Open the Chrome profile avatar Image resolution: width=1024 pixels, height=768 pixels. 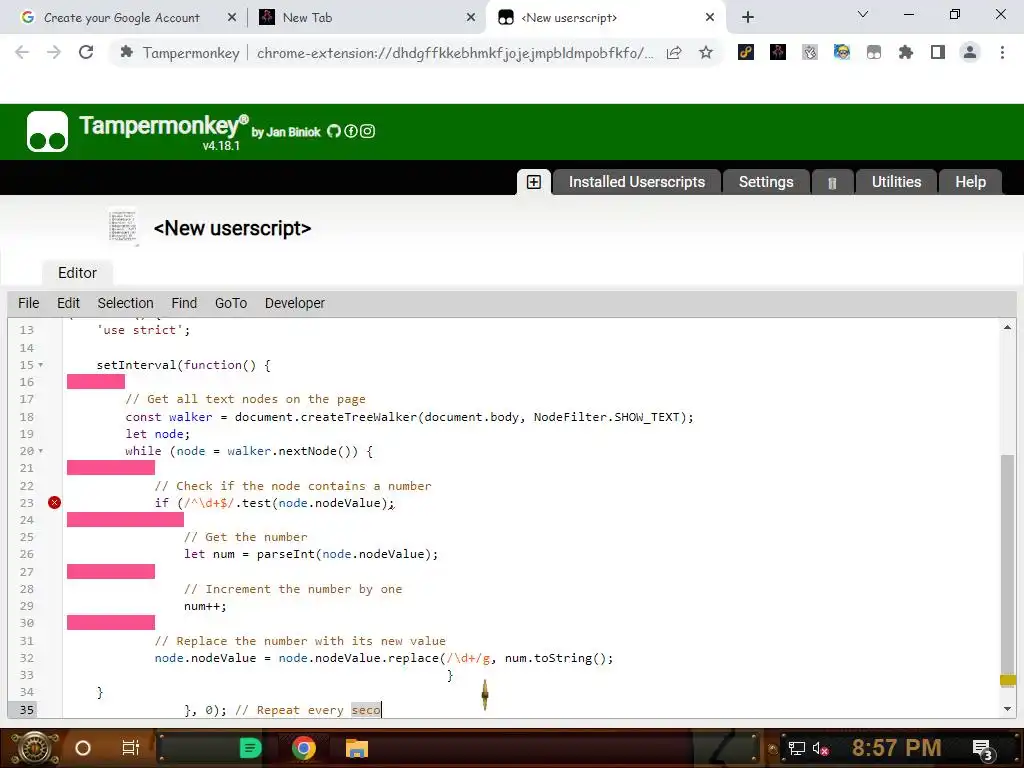970,52
